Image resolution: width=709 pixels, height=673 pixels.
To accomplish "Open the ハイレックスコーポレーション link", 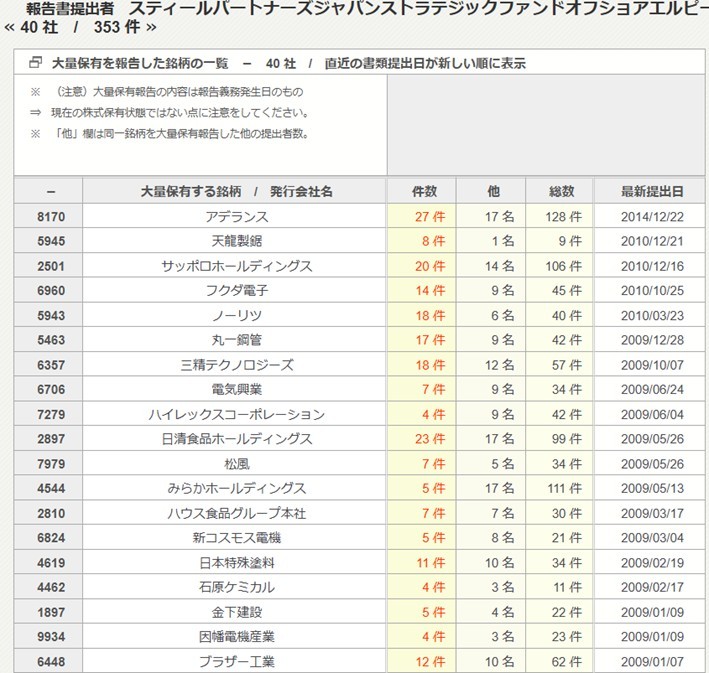I will click(236, 414).
